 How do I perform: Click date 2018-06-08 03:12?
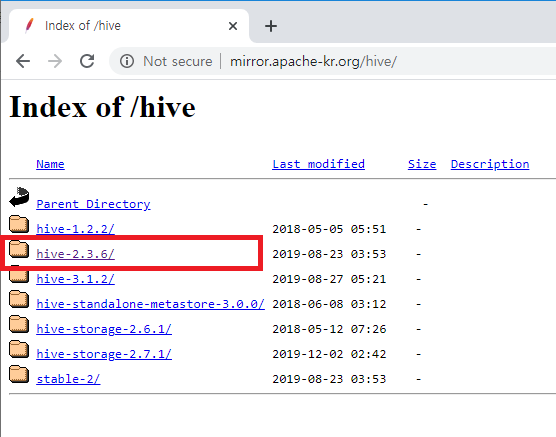(329, 304)
